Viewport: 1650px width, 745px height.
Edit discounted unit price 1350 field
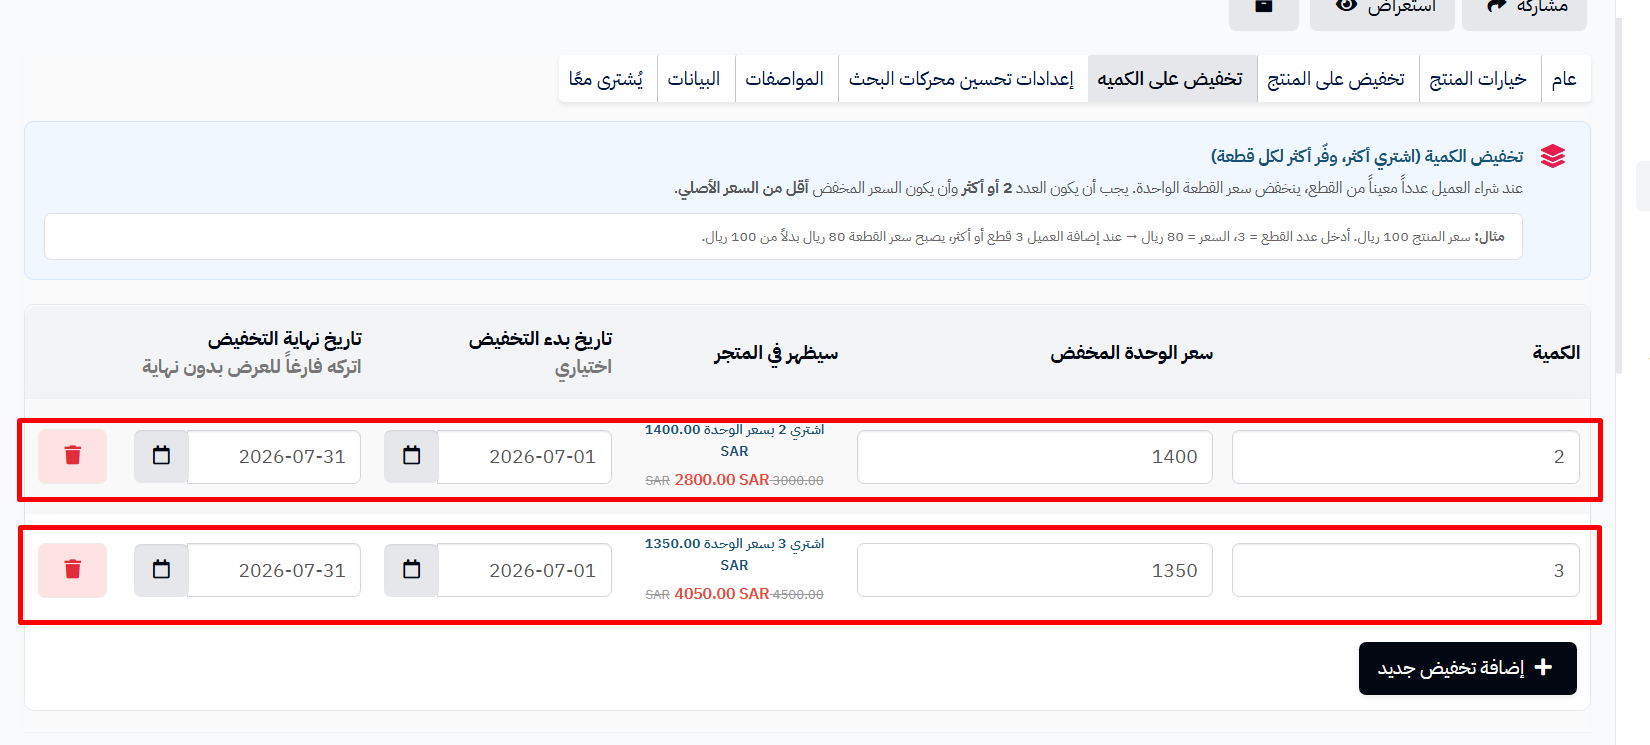point(1035,571)
